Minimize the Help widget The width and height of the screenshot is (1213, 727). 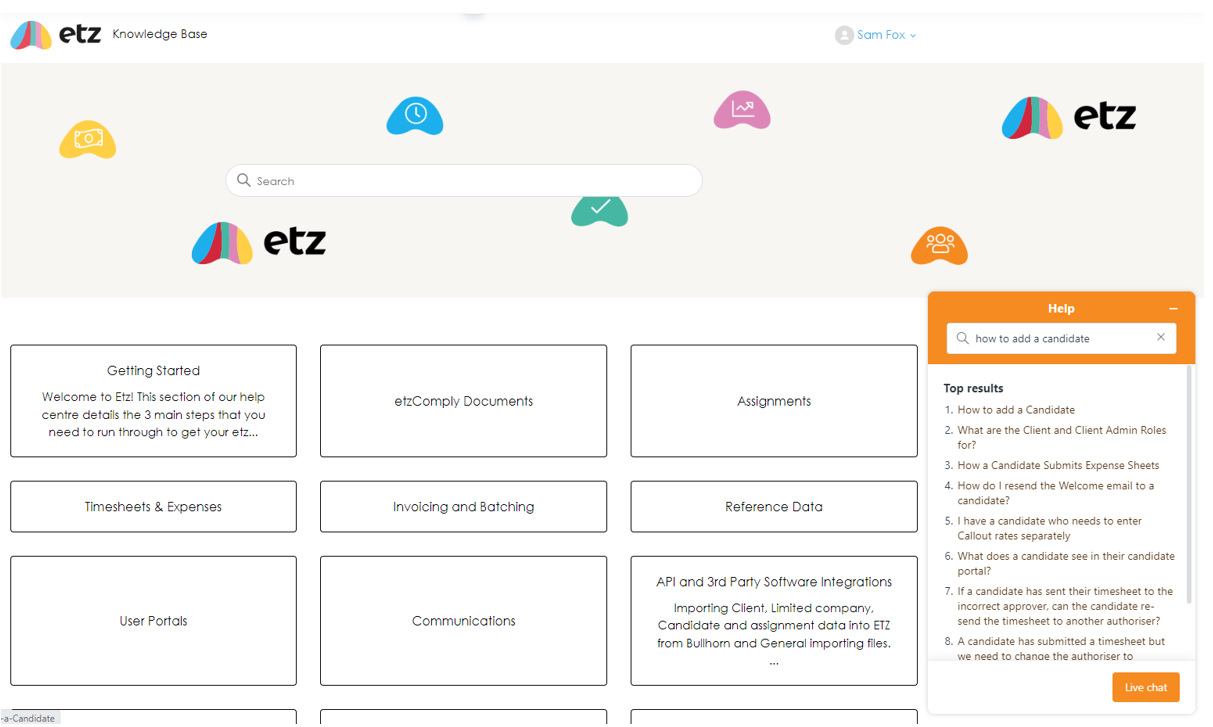pos(1173,309)
